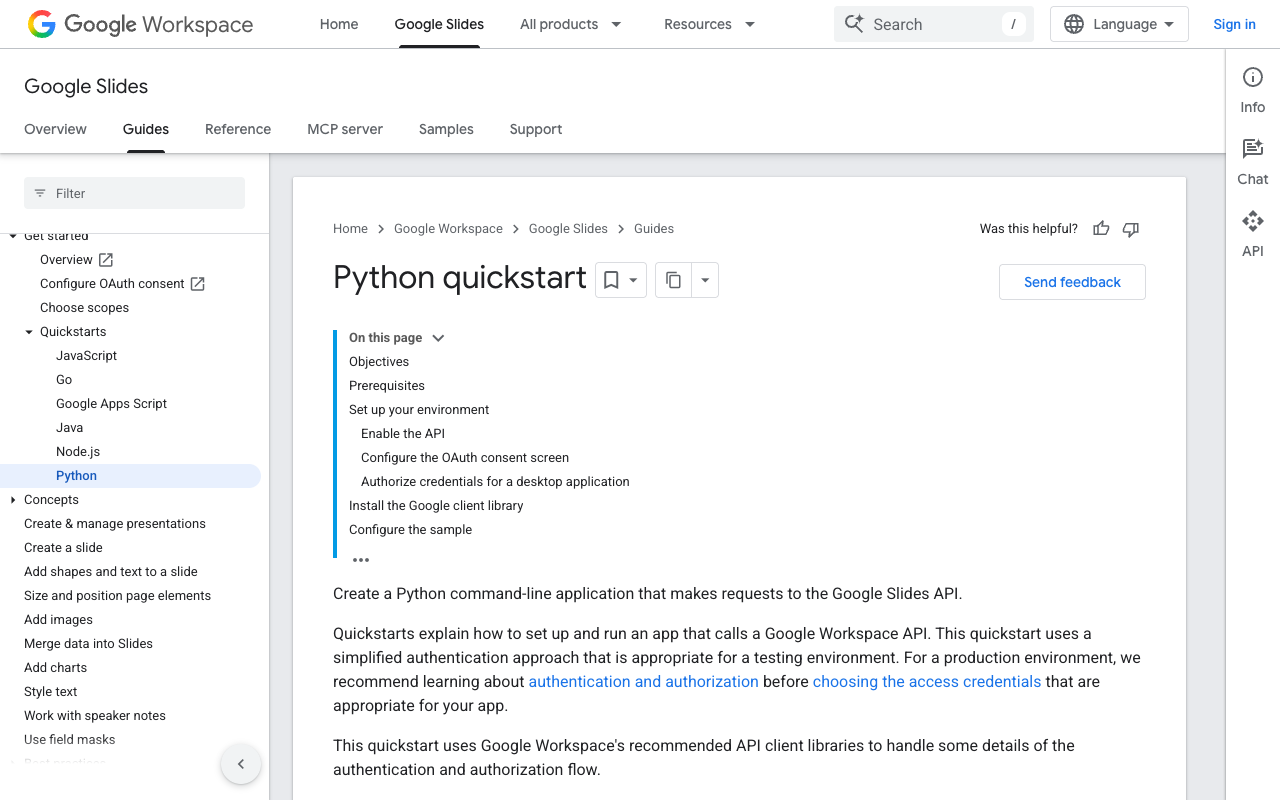
Task: Switch to the Samples tab
Action: [446, 129]
